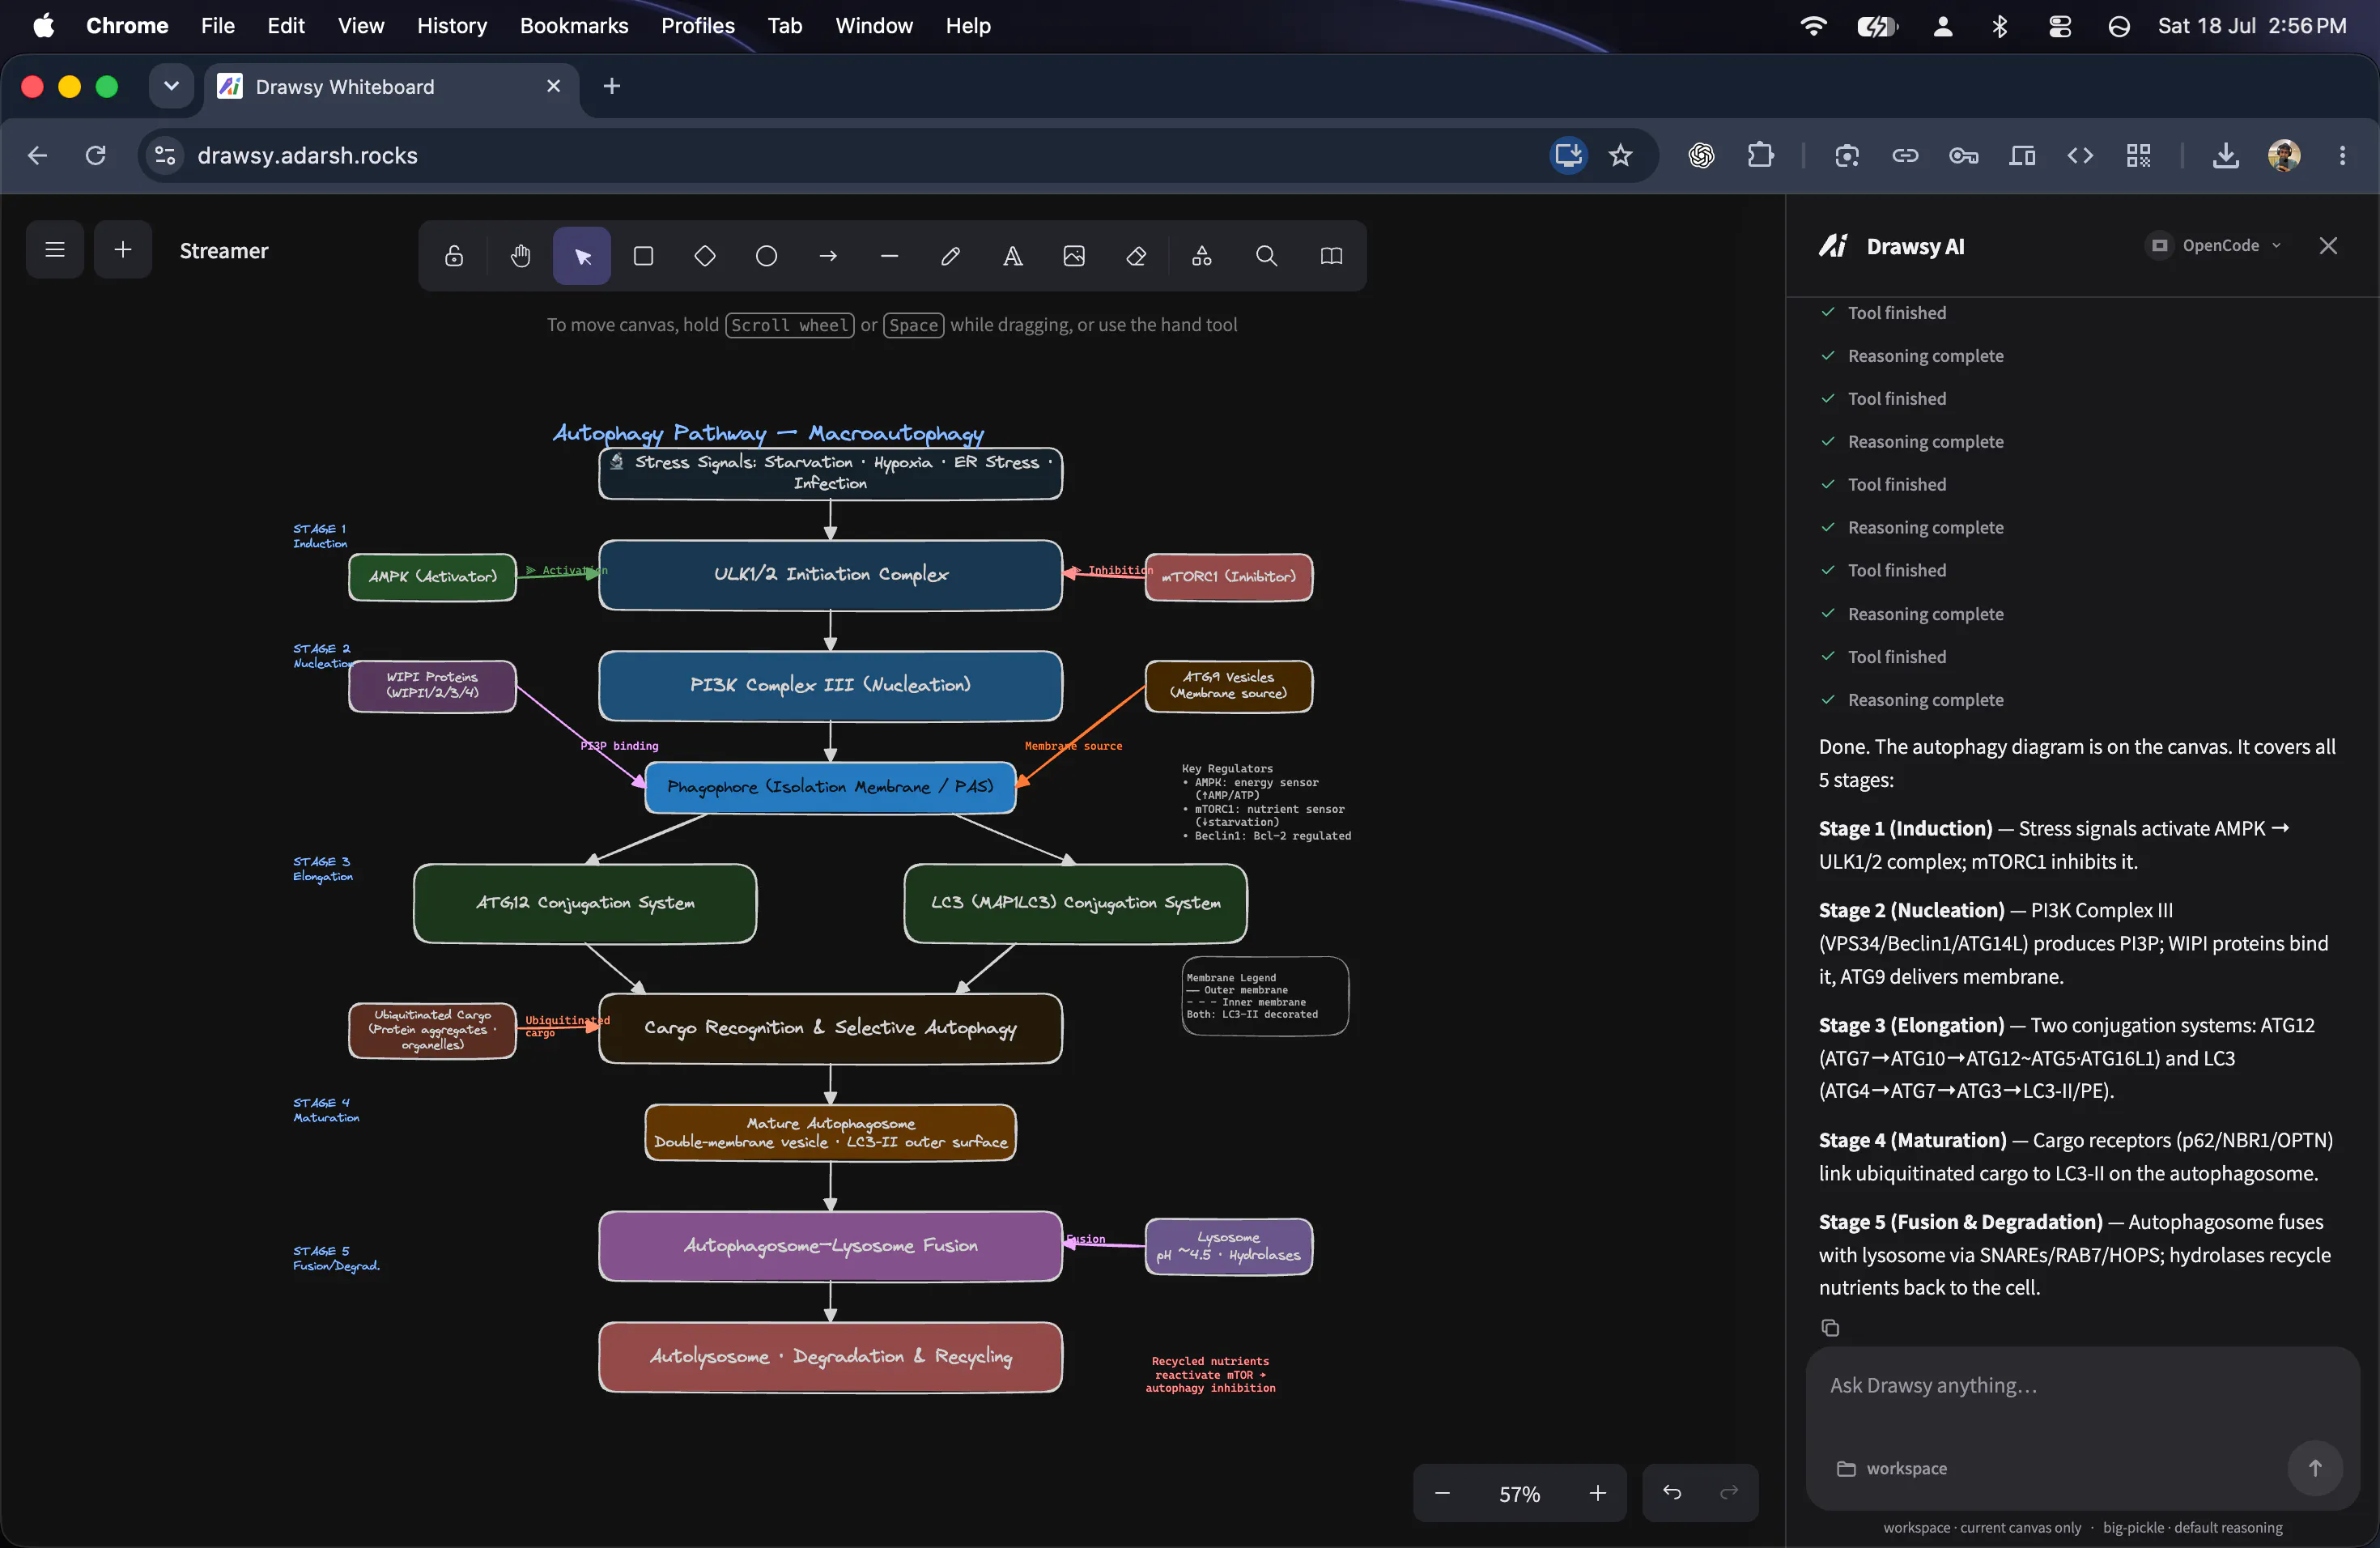2380x1548 pixels.
Task: Open the Wi-Fi status menu
Action: point(1813,26)
